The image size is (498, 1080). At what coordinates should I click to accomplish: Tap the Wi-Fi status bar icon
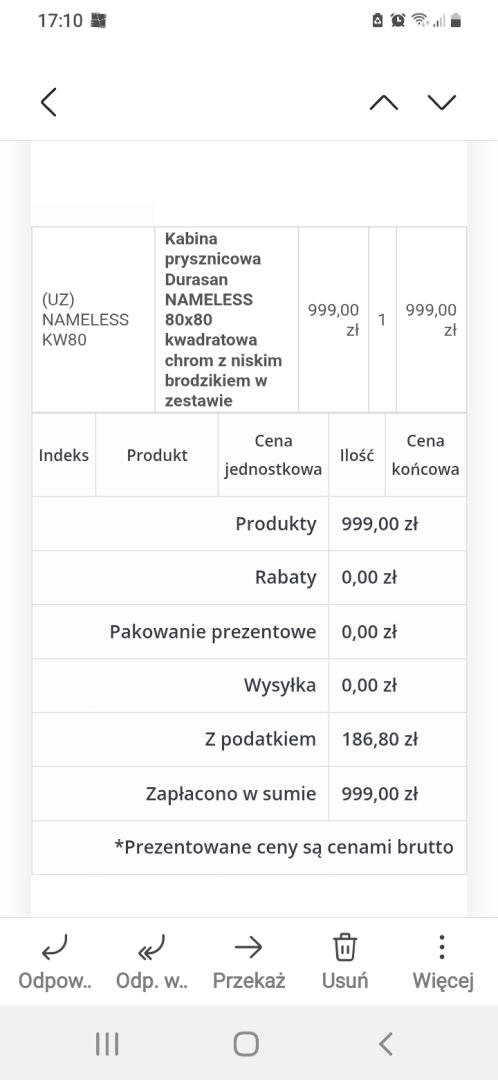[x=419, y=21]
